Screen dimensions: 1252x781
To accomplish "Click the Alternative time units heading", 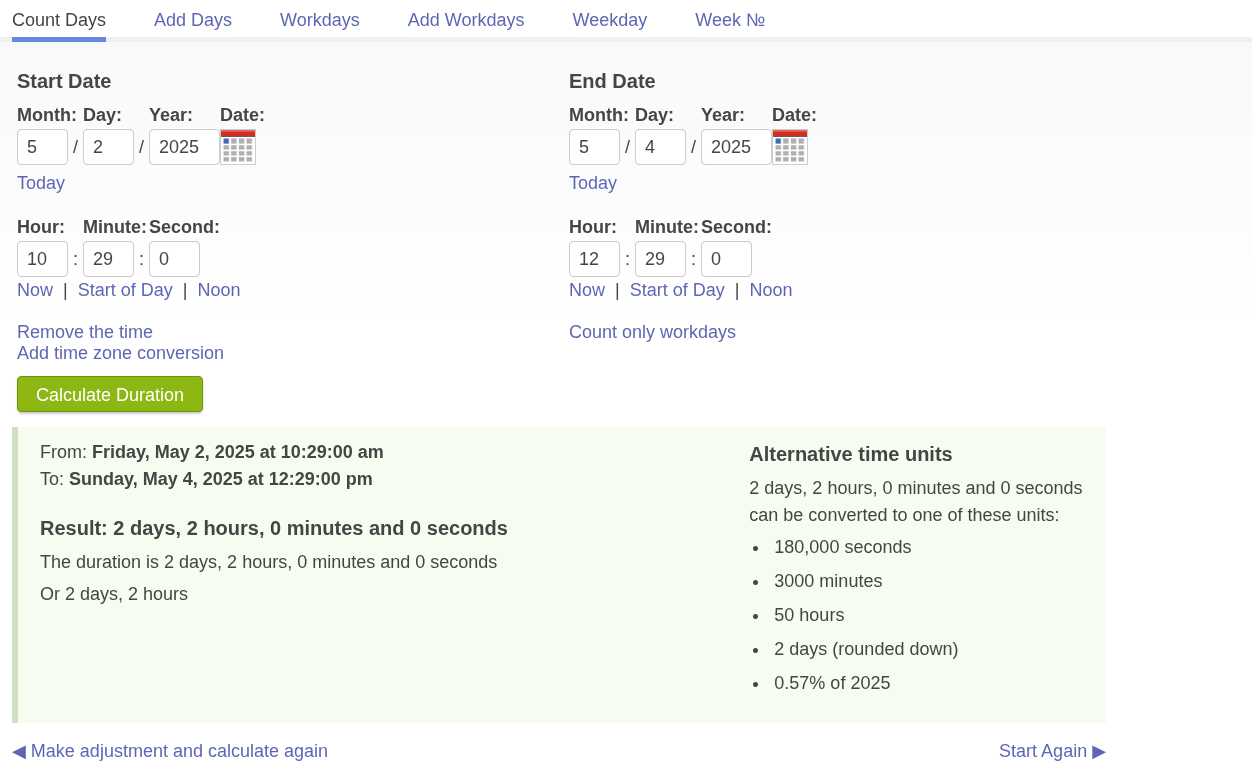I will coord(851,454).
